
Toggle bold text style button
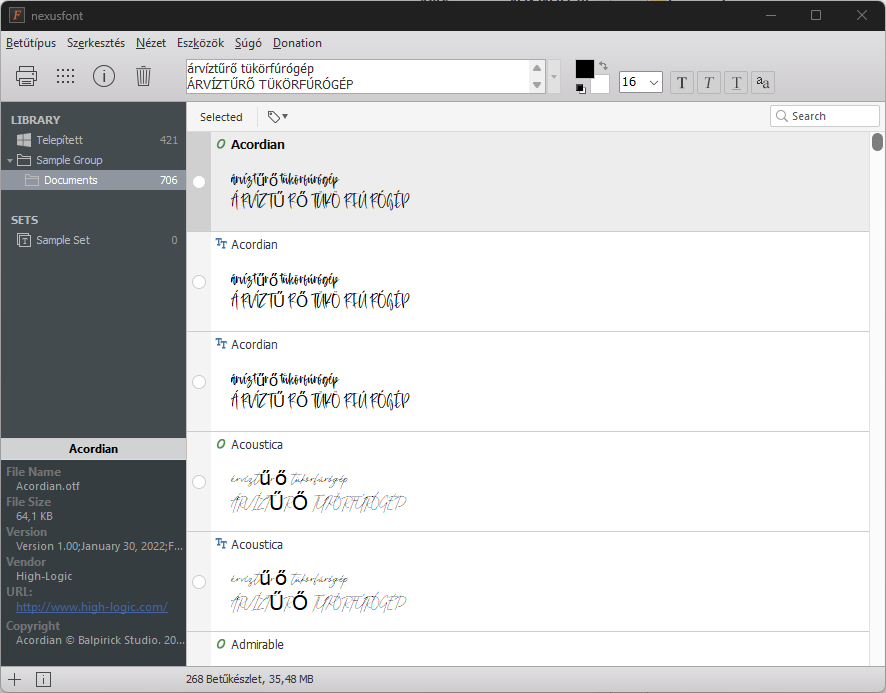682,83
